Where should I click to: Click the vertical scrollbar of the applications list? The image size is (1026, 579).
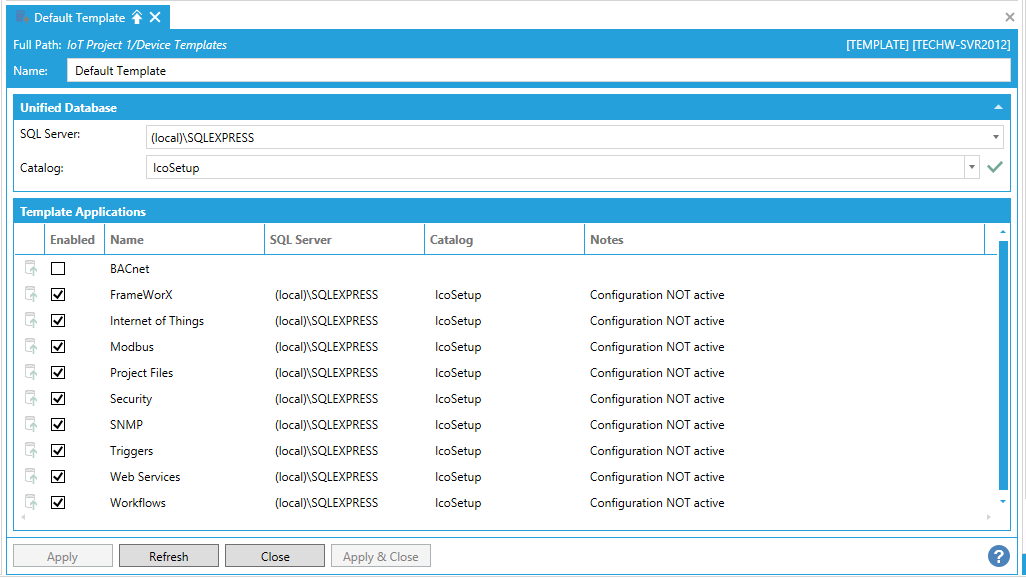point(1003,370)
